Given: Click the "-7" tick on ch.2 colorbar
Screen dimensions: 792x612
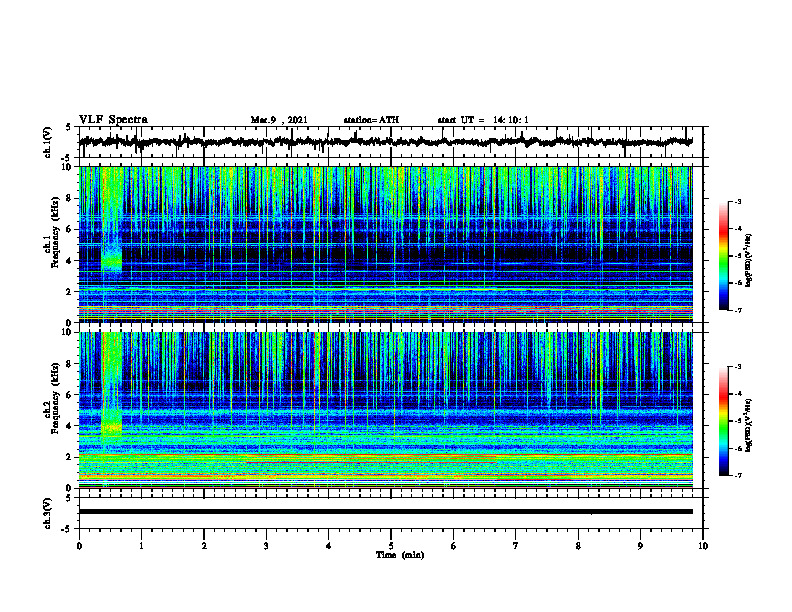Looking at the screenshot, I should pos(738,475).
